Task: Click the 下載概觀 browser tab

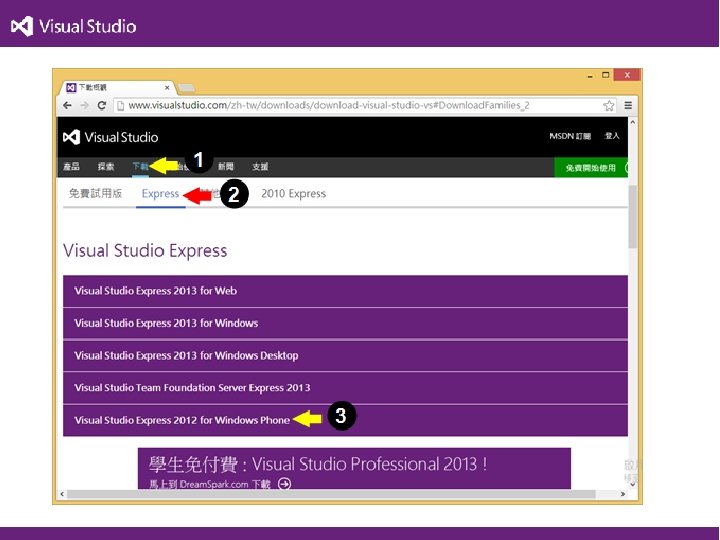Action: tap(117, 87)
